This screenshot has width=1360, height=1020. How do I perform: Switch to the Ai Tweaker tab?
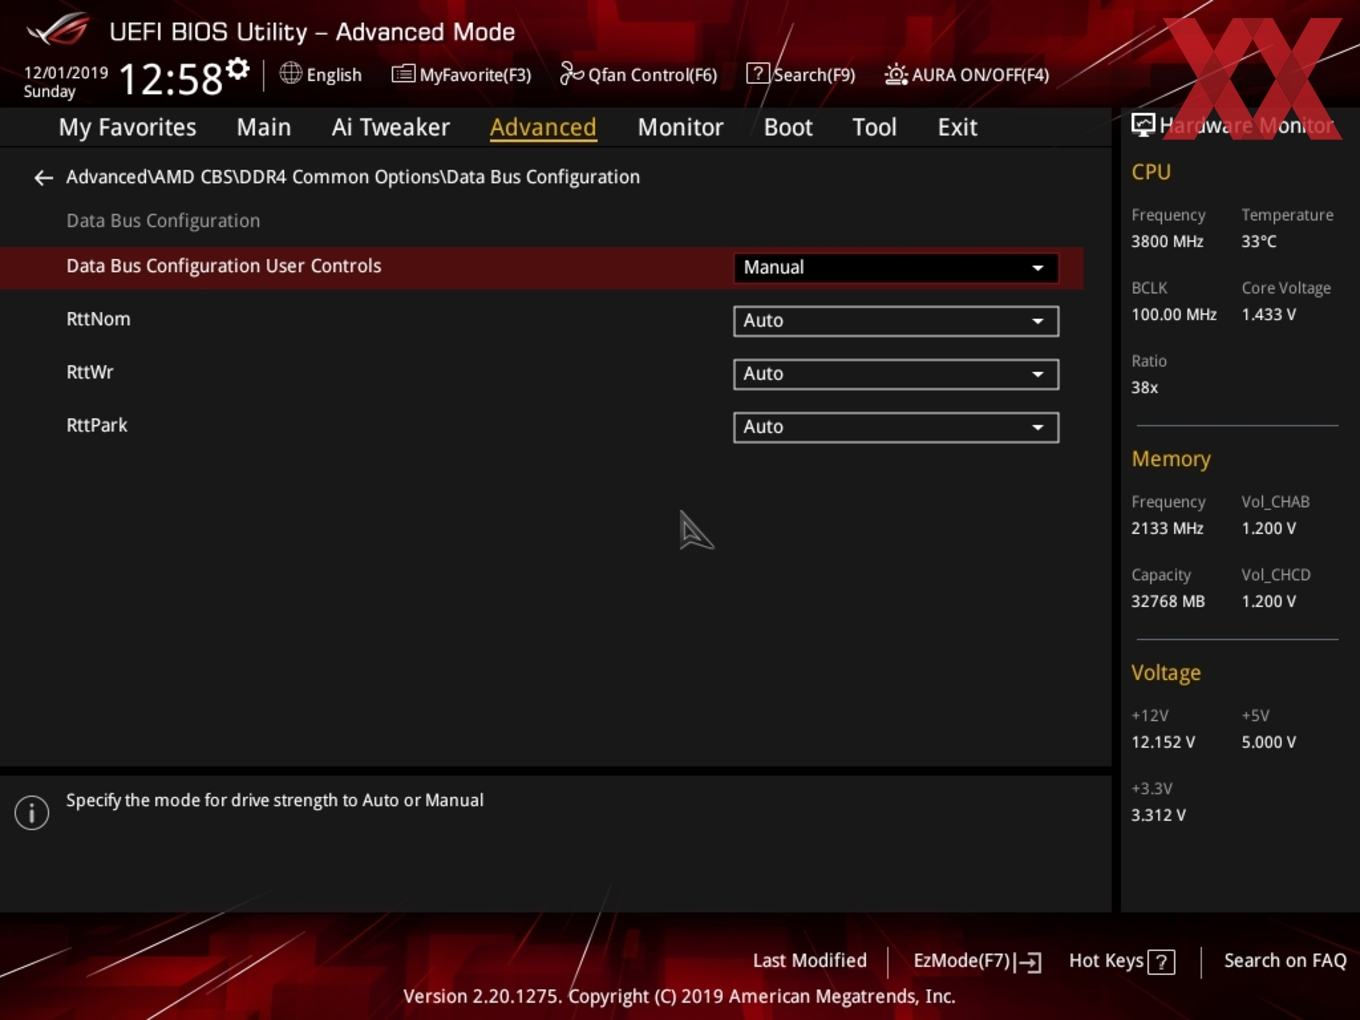click(391, 127)
